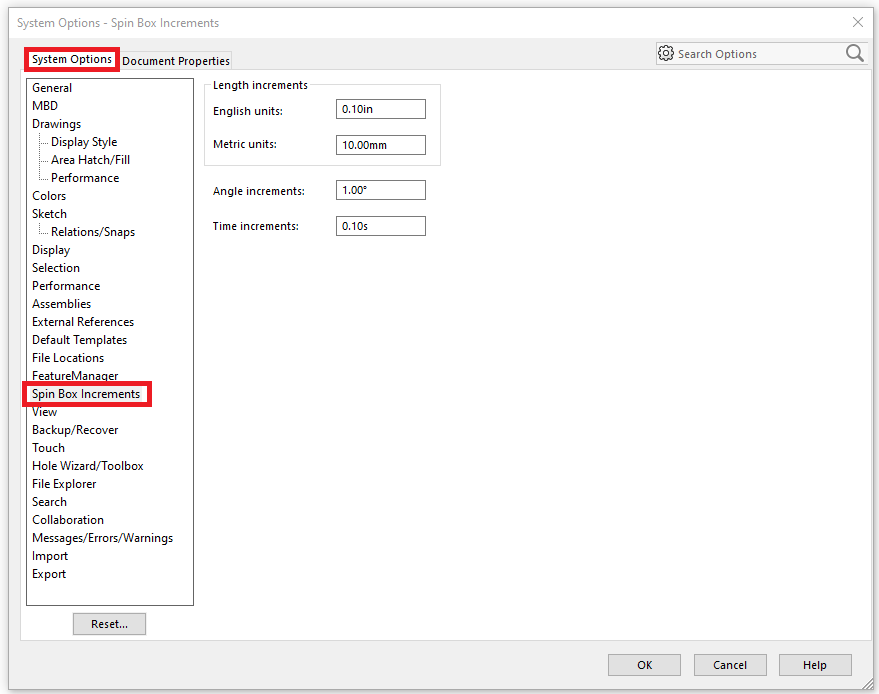Click the search magnifier icon
The image size is (879, 694).
click(854, 53)
